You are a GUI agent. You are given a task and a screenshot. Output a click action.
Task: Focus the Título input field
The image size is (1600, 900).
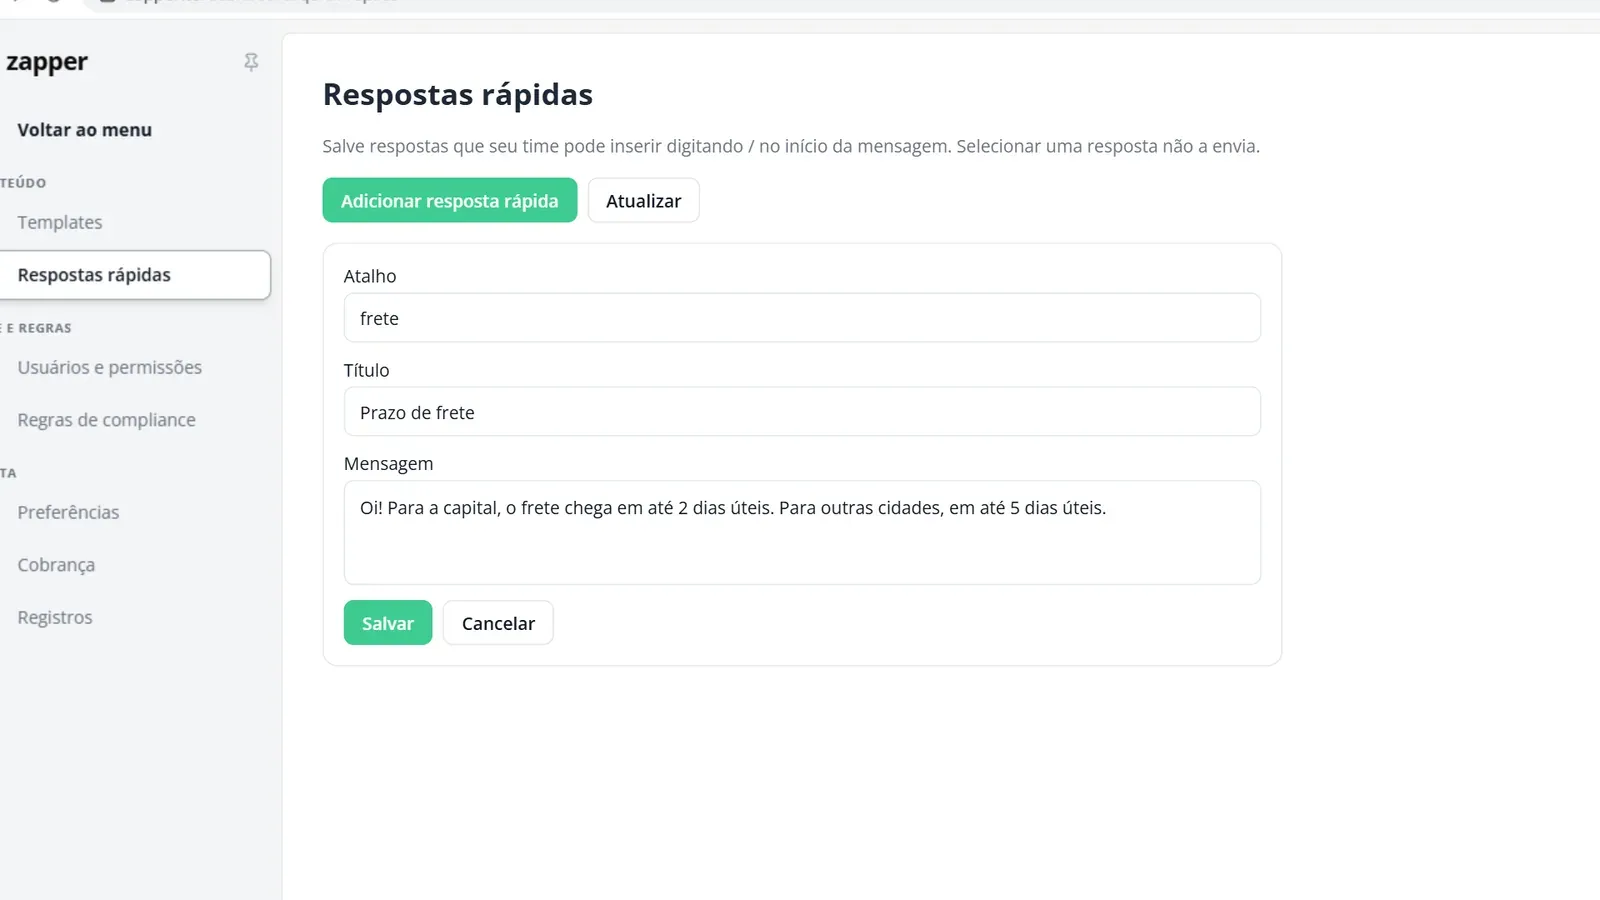[x=802, y=412]
